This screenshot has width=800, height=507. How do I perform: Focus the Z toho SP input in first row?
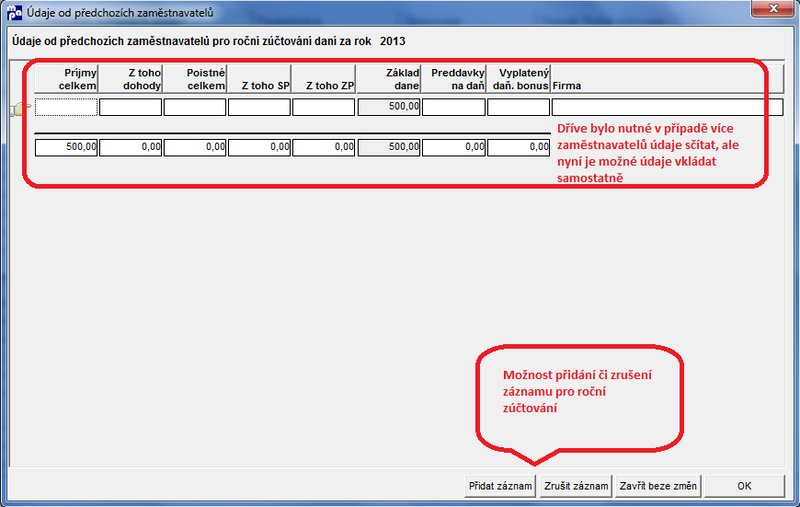259,107
